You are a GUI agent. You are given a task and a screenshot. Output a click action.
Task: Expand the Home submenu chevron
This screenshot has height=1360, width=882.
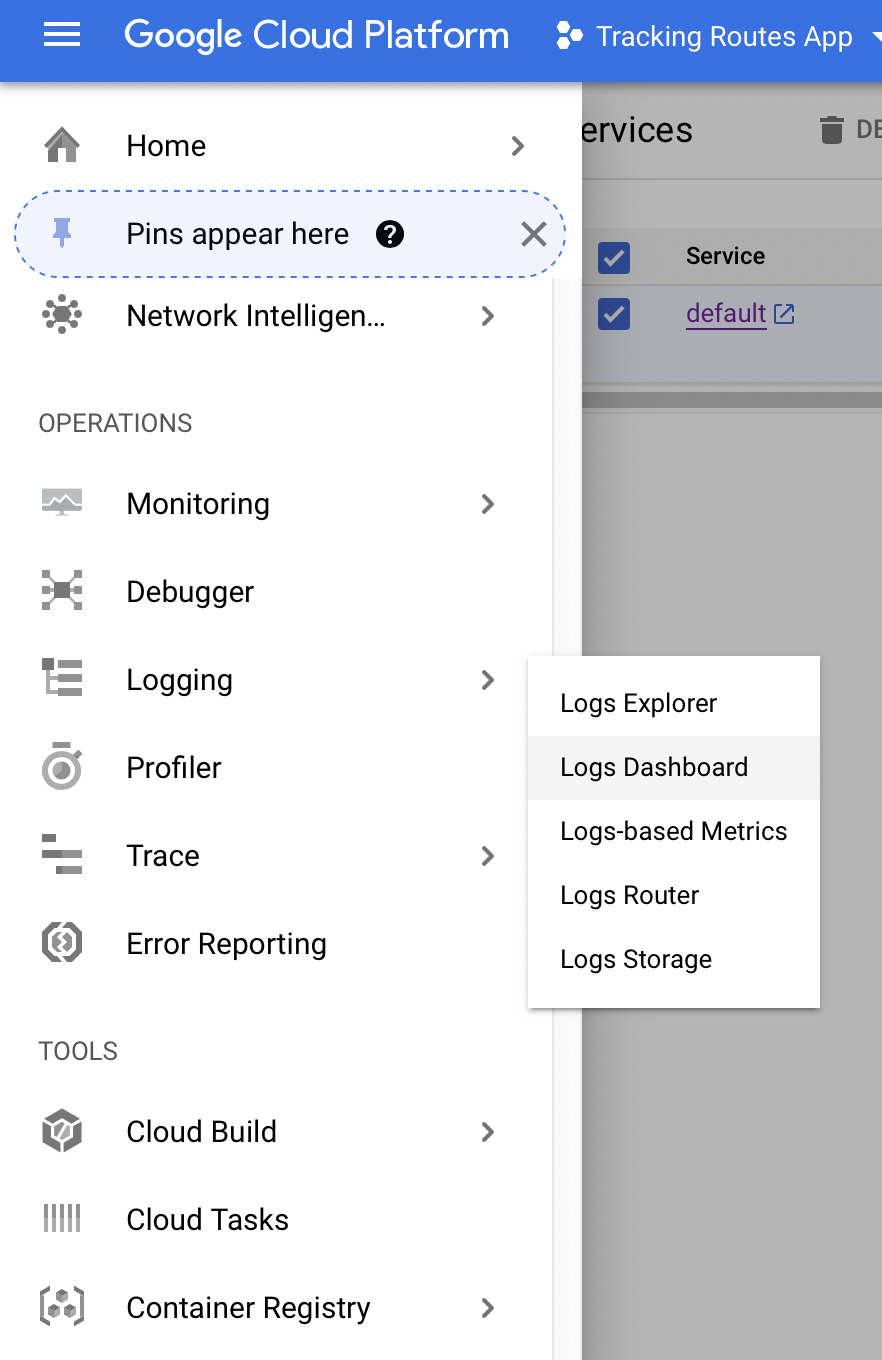coord(518,146)
